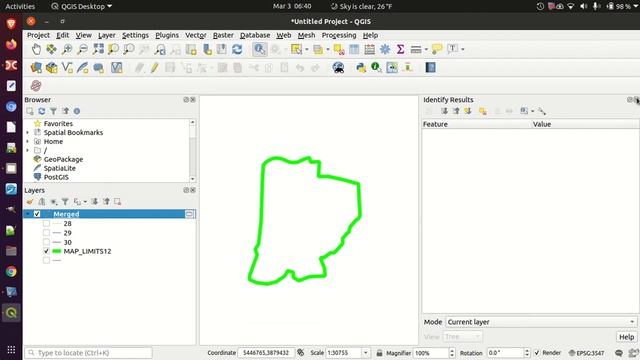The image size is (640, 360).
Task: Open the Vector menu
Action: pos(196,35)
